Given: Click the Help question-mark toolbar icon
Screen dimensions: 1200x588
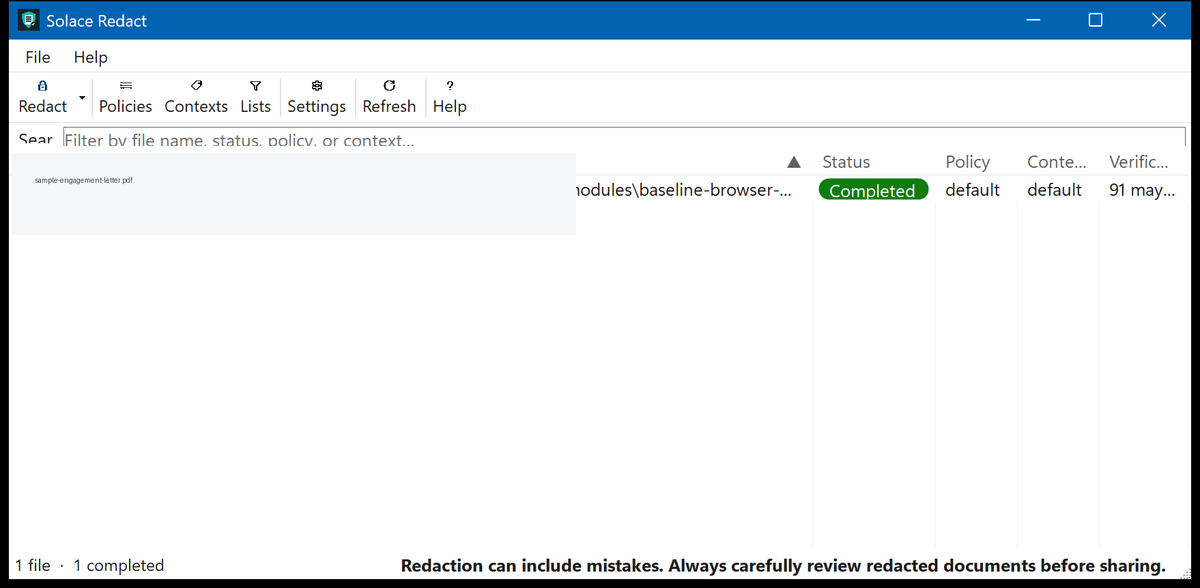Looking at the screenshot, I should pos(450,87).
